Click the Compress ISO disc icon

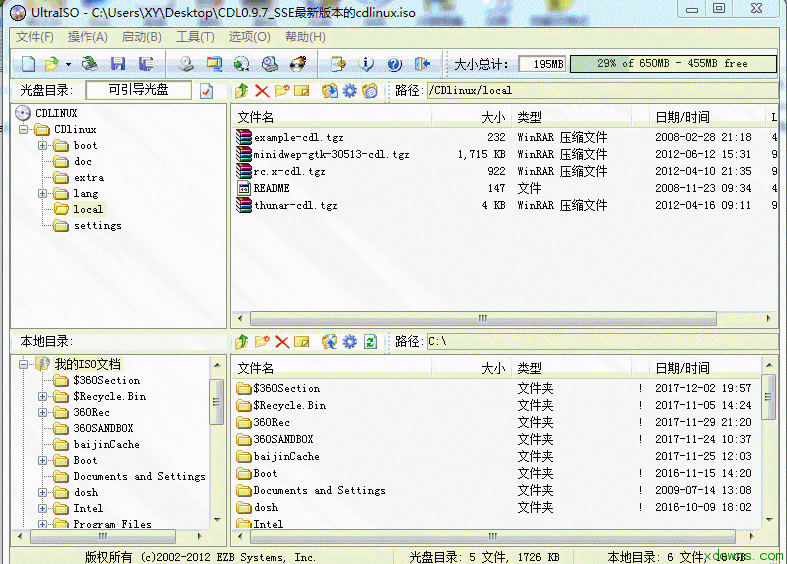click(x=242, y=64)
